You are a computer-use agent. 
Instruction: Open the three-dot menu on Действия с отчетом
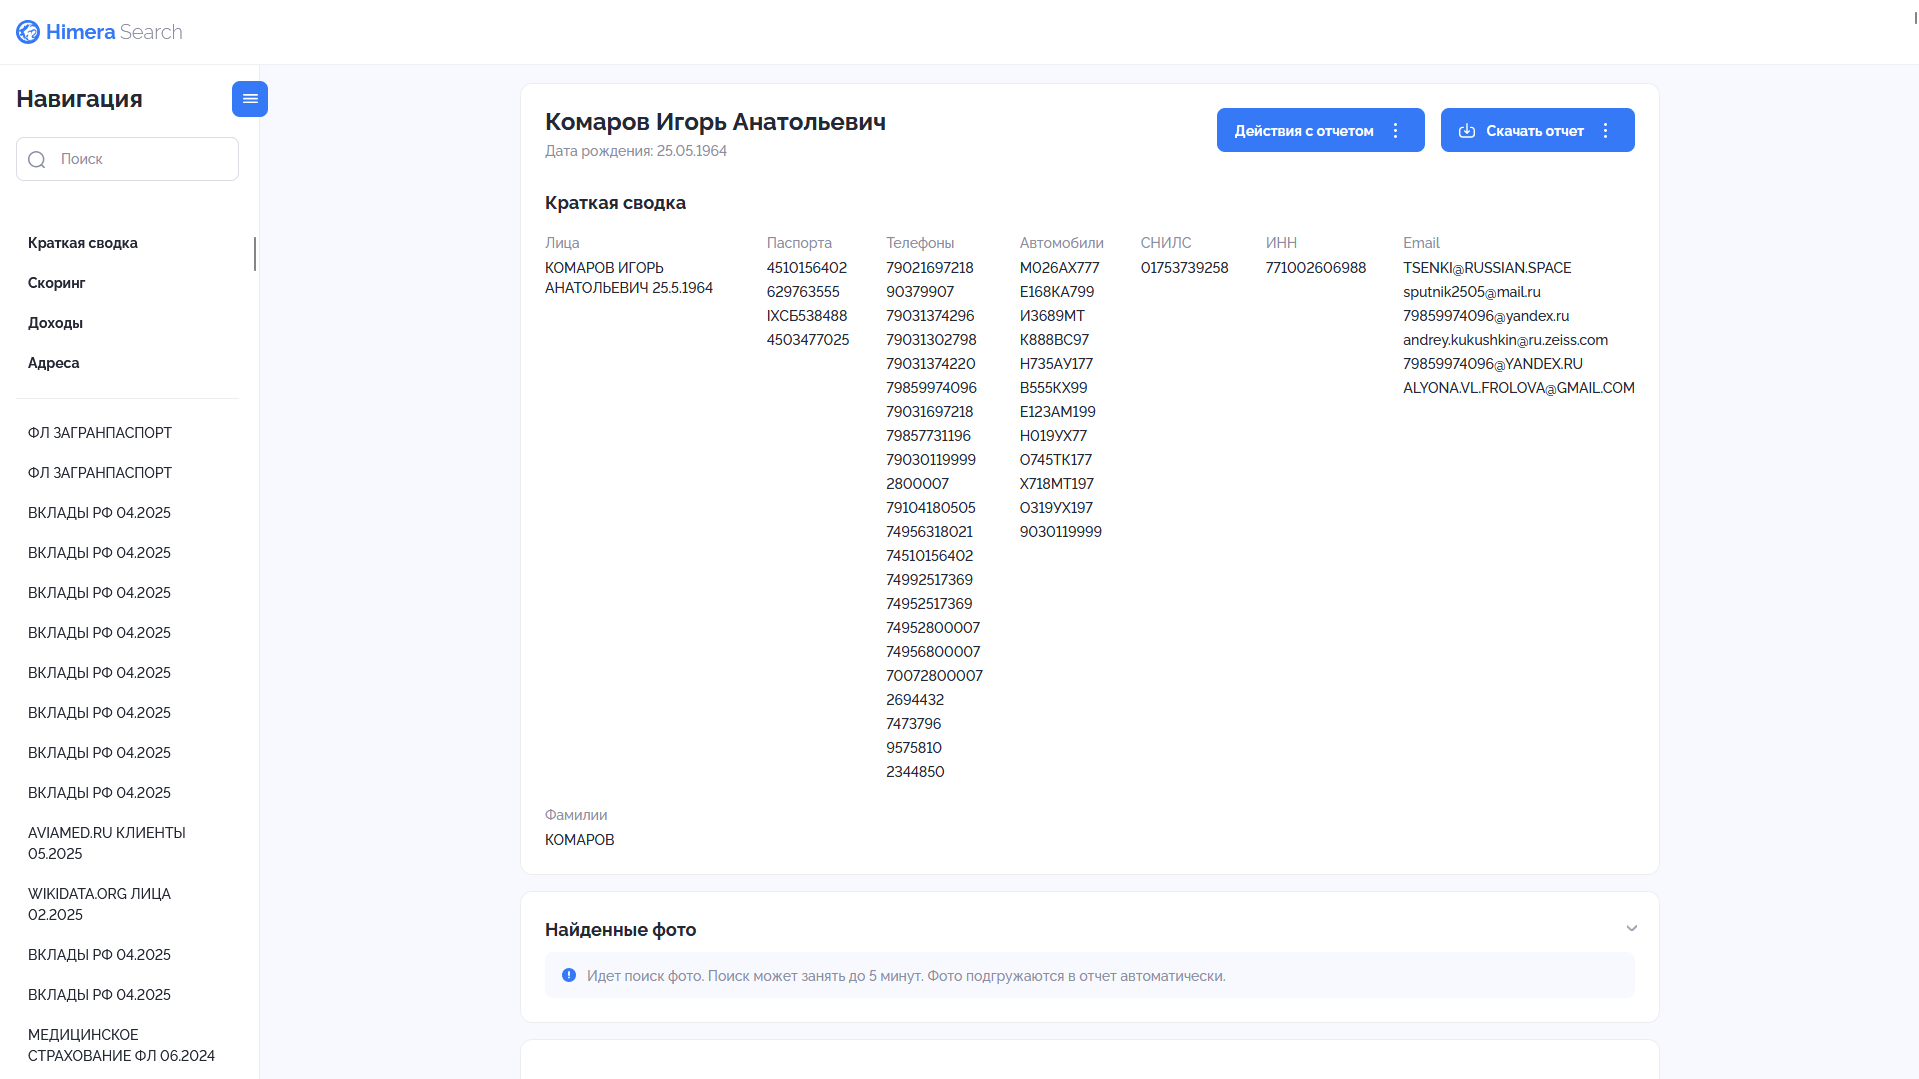click(x=1396, y=131)
